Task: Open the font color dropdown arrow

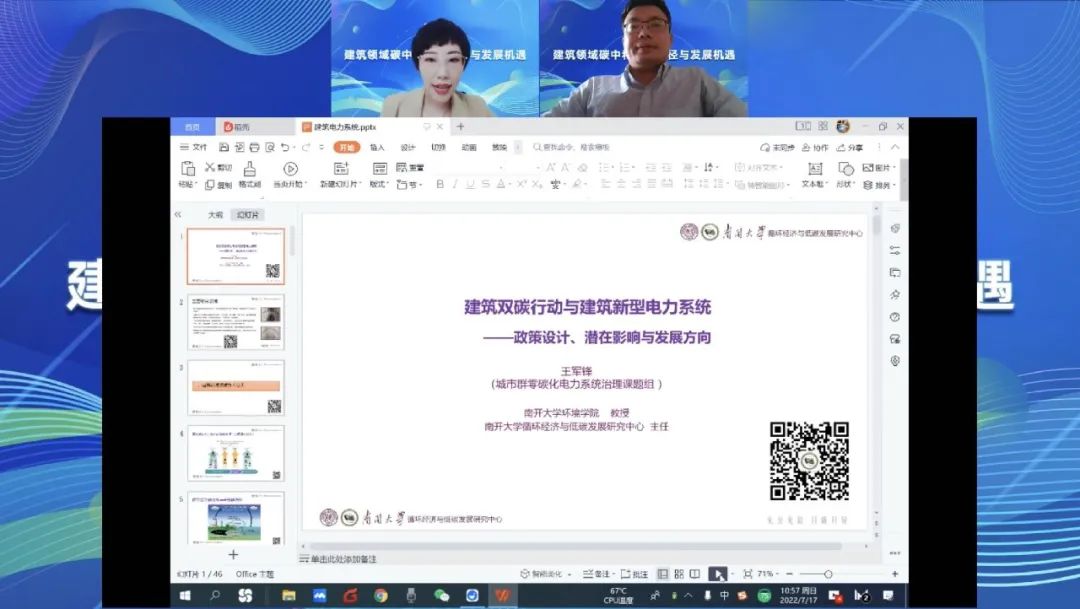Action: point(510,185)
